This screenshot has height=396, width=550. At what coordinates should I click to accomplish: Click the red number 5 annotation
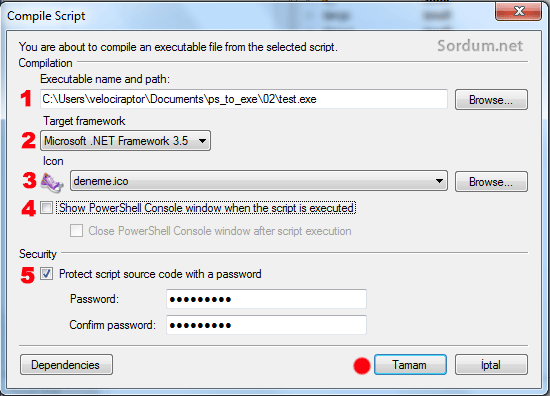tap(28, 275)
